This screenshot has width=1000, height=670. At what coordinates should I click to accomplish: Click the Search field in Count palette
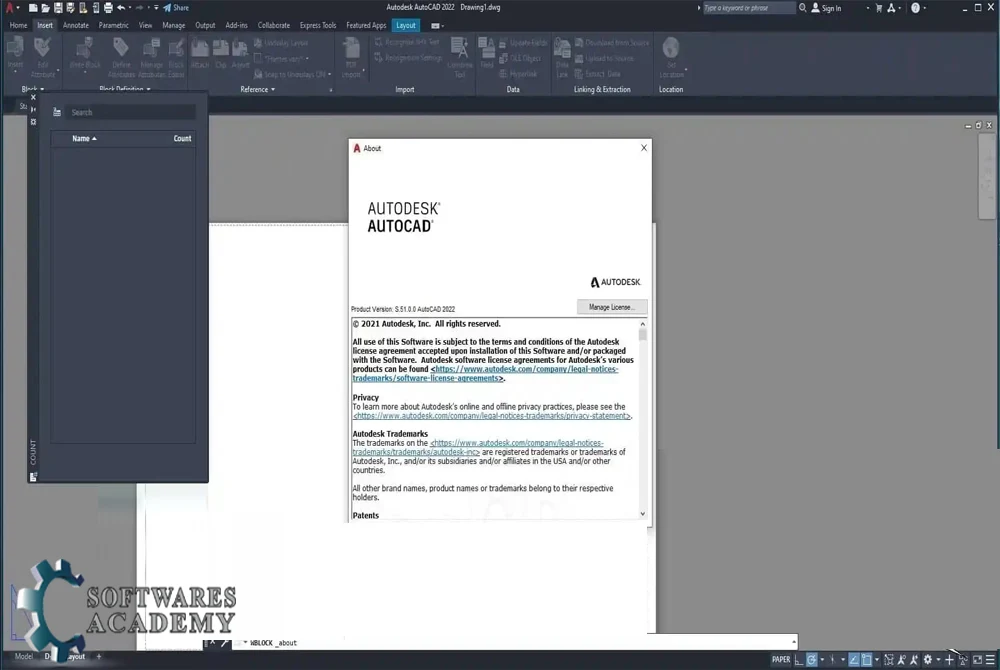click(x=130, y=112)
